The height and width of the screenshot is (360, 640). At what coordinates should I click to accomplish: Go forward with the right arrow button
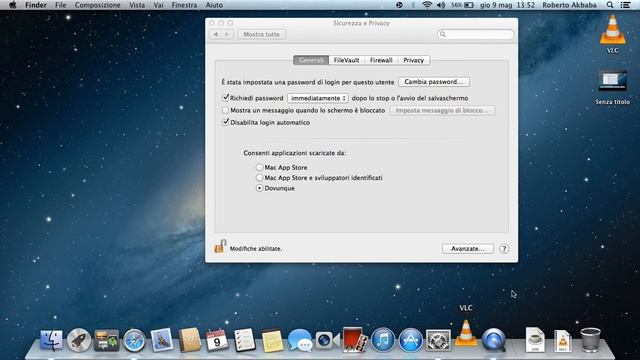[x=227, y=34]
